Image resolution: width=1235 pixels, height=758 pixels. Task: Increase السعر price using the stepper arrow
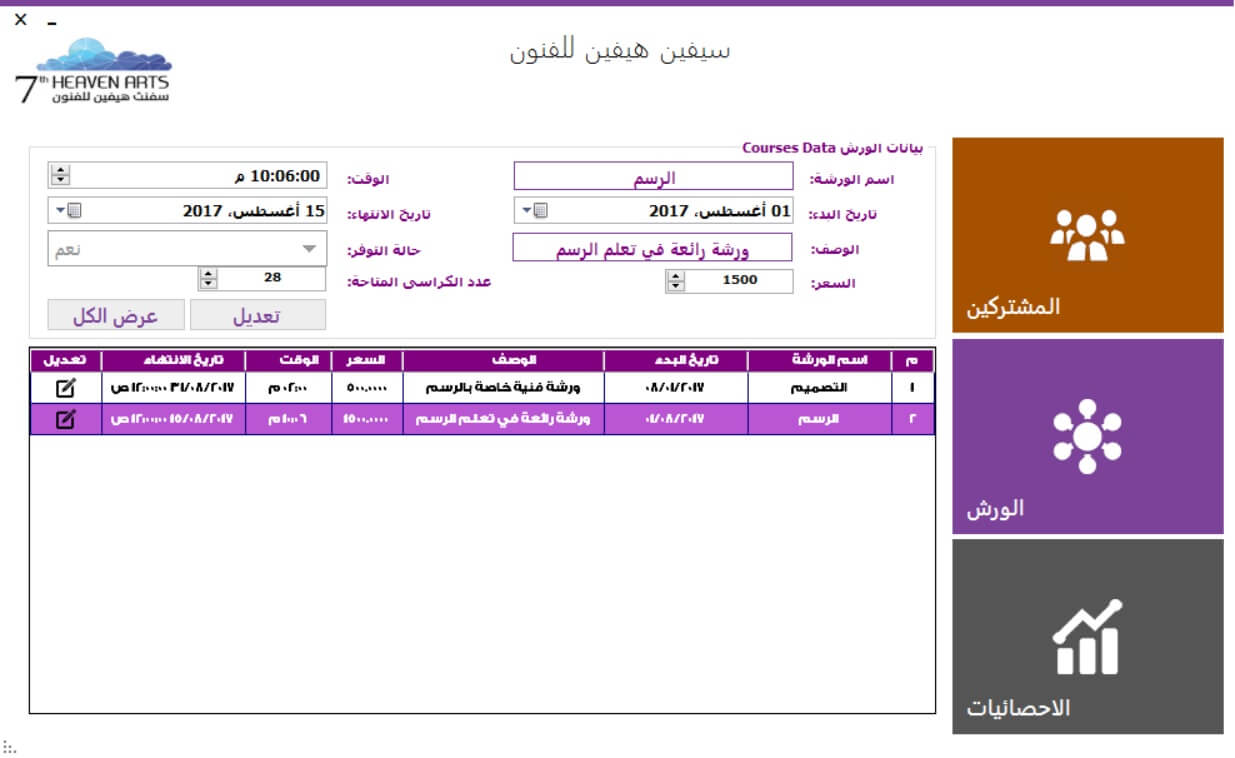click(x=676, y=276)
